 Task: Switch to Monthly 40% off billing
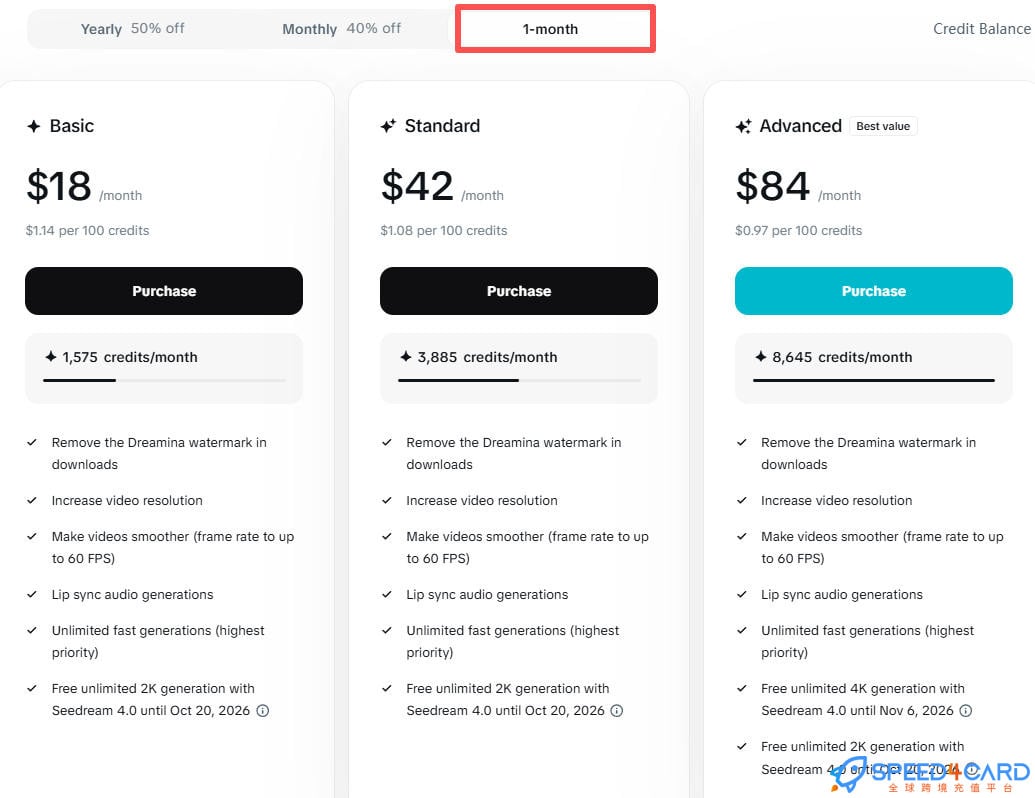341,29
